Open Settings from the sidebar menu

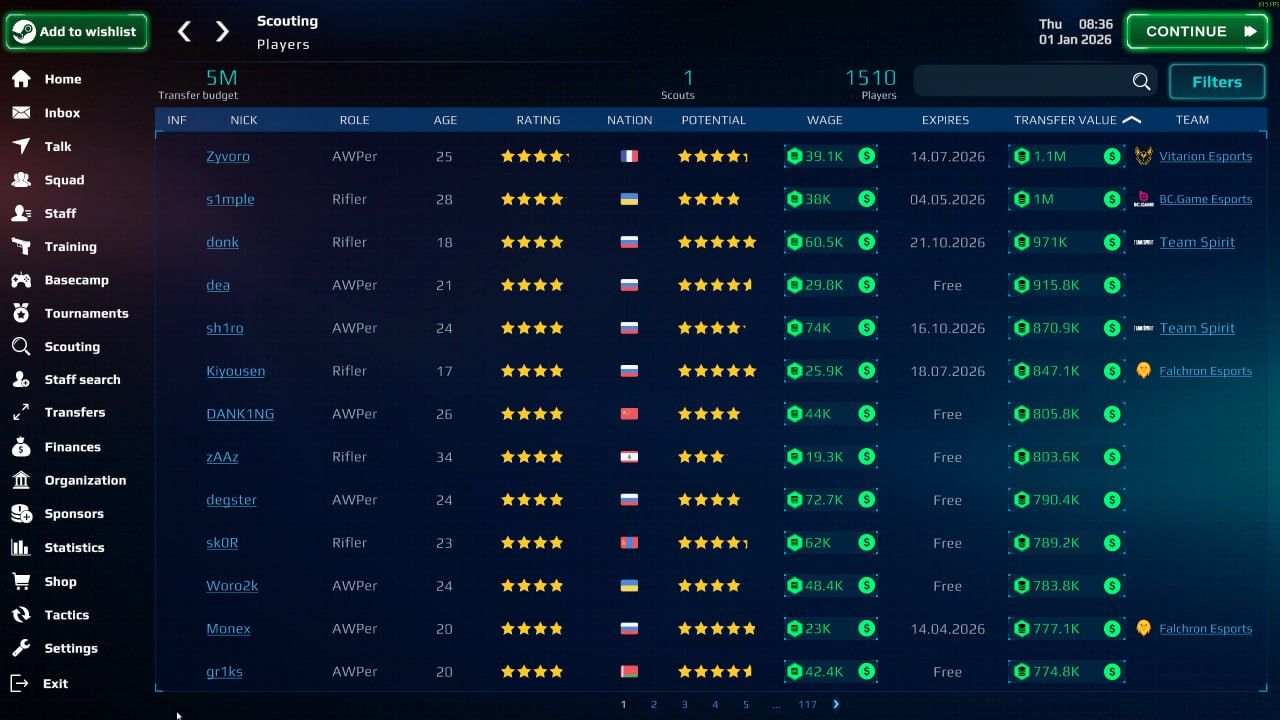(x=22, y=648)
